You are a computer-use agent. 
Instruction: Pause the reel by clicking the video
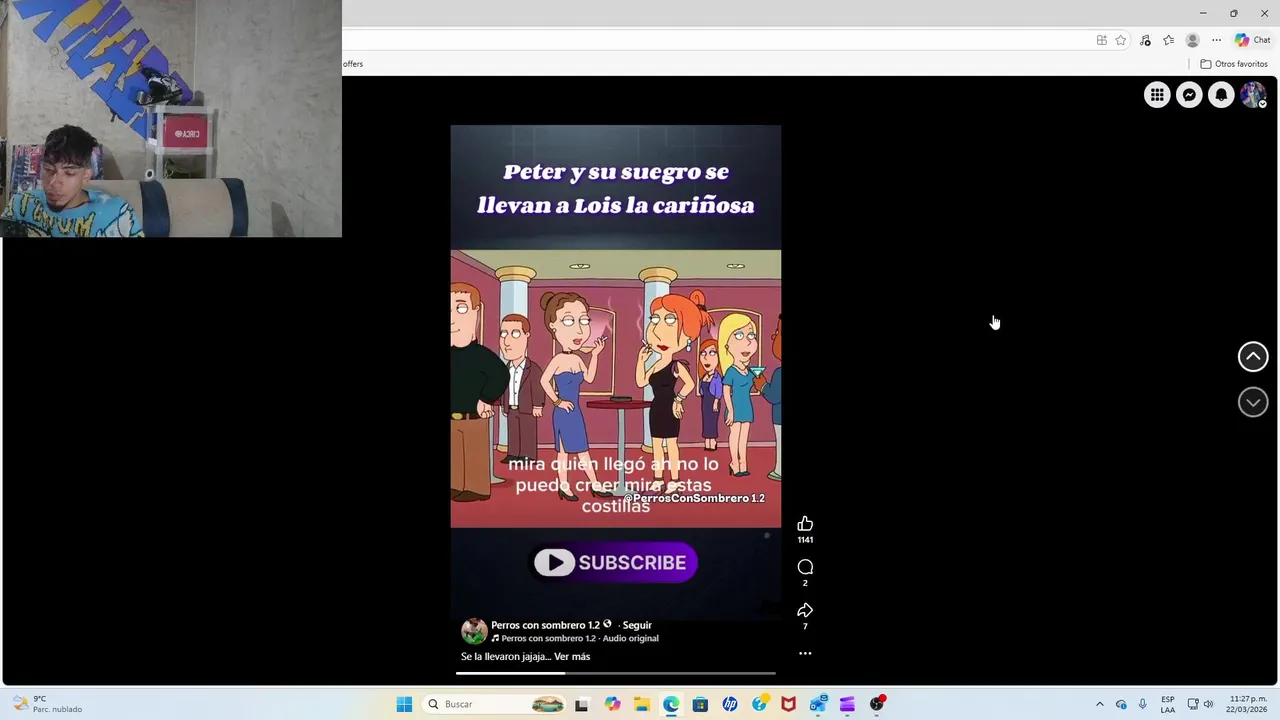point(616,370)
